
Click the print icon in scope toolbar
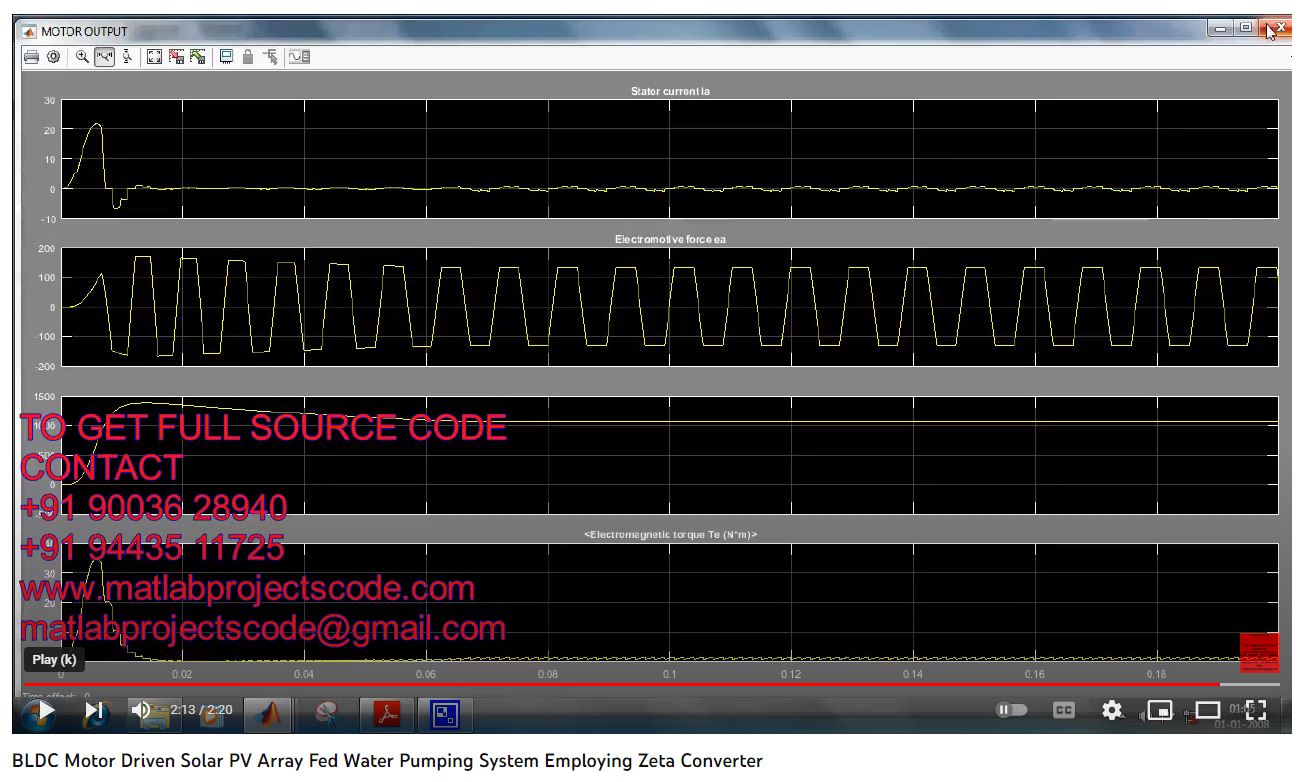point(32,57)
